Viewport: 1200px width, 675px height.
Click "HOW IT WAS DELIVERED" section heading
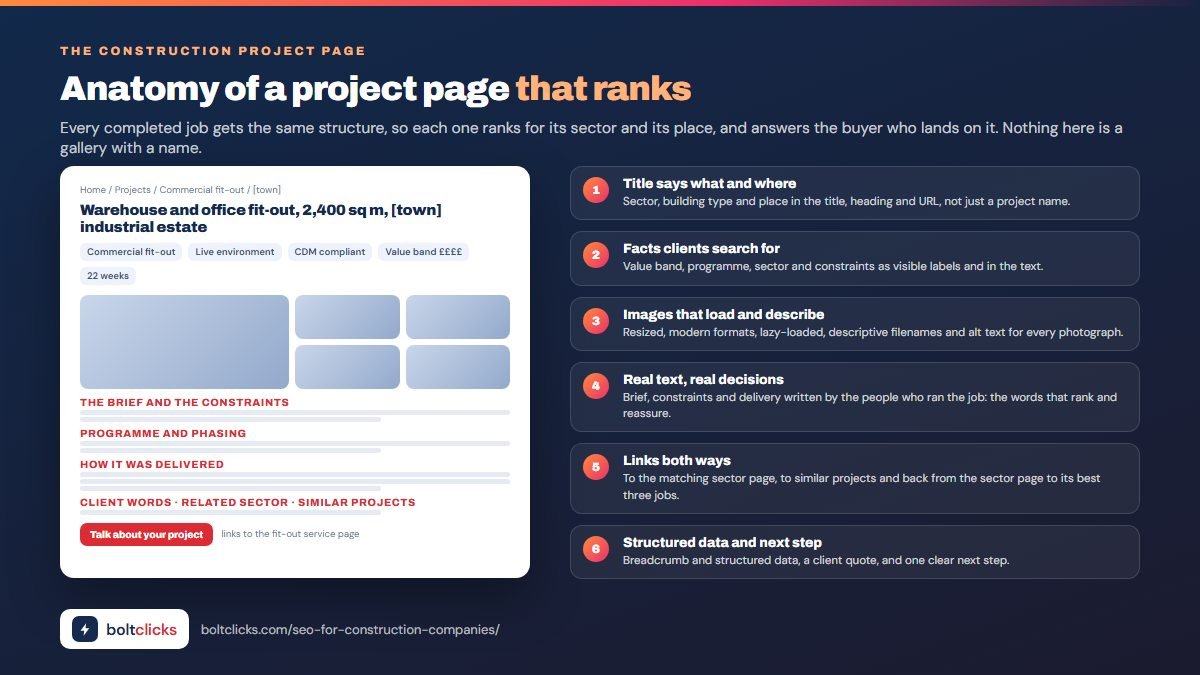coord(152,464)
